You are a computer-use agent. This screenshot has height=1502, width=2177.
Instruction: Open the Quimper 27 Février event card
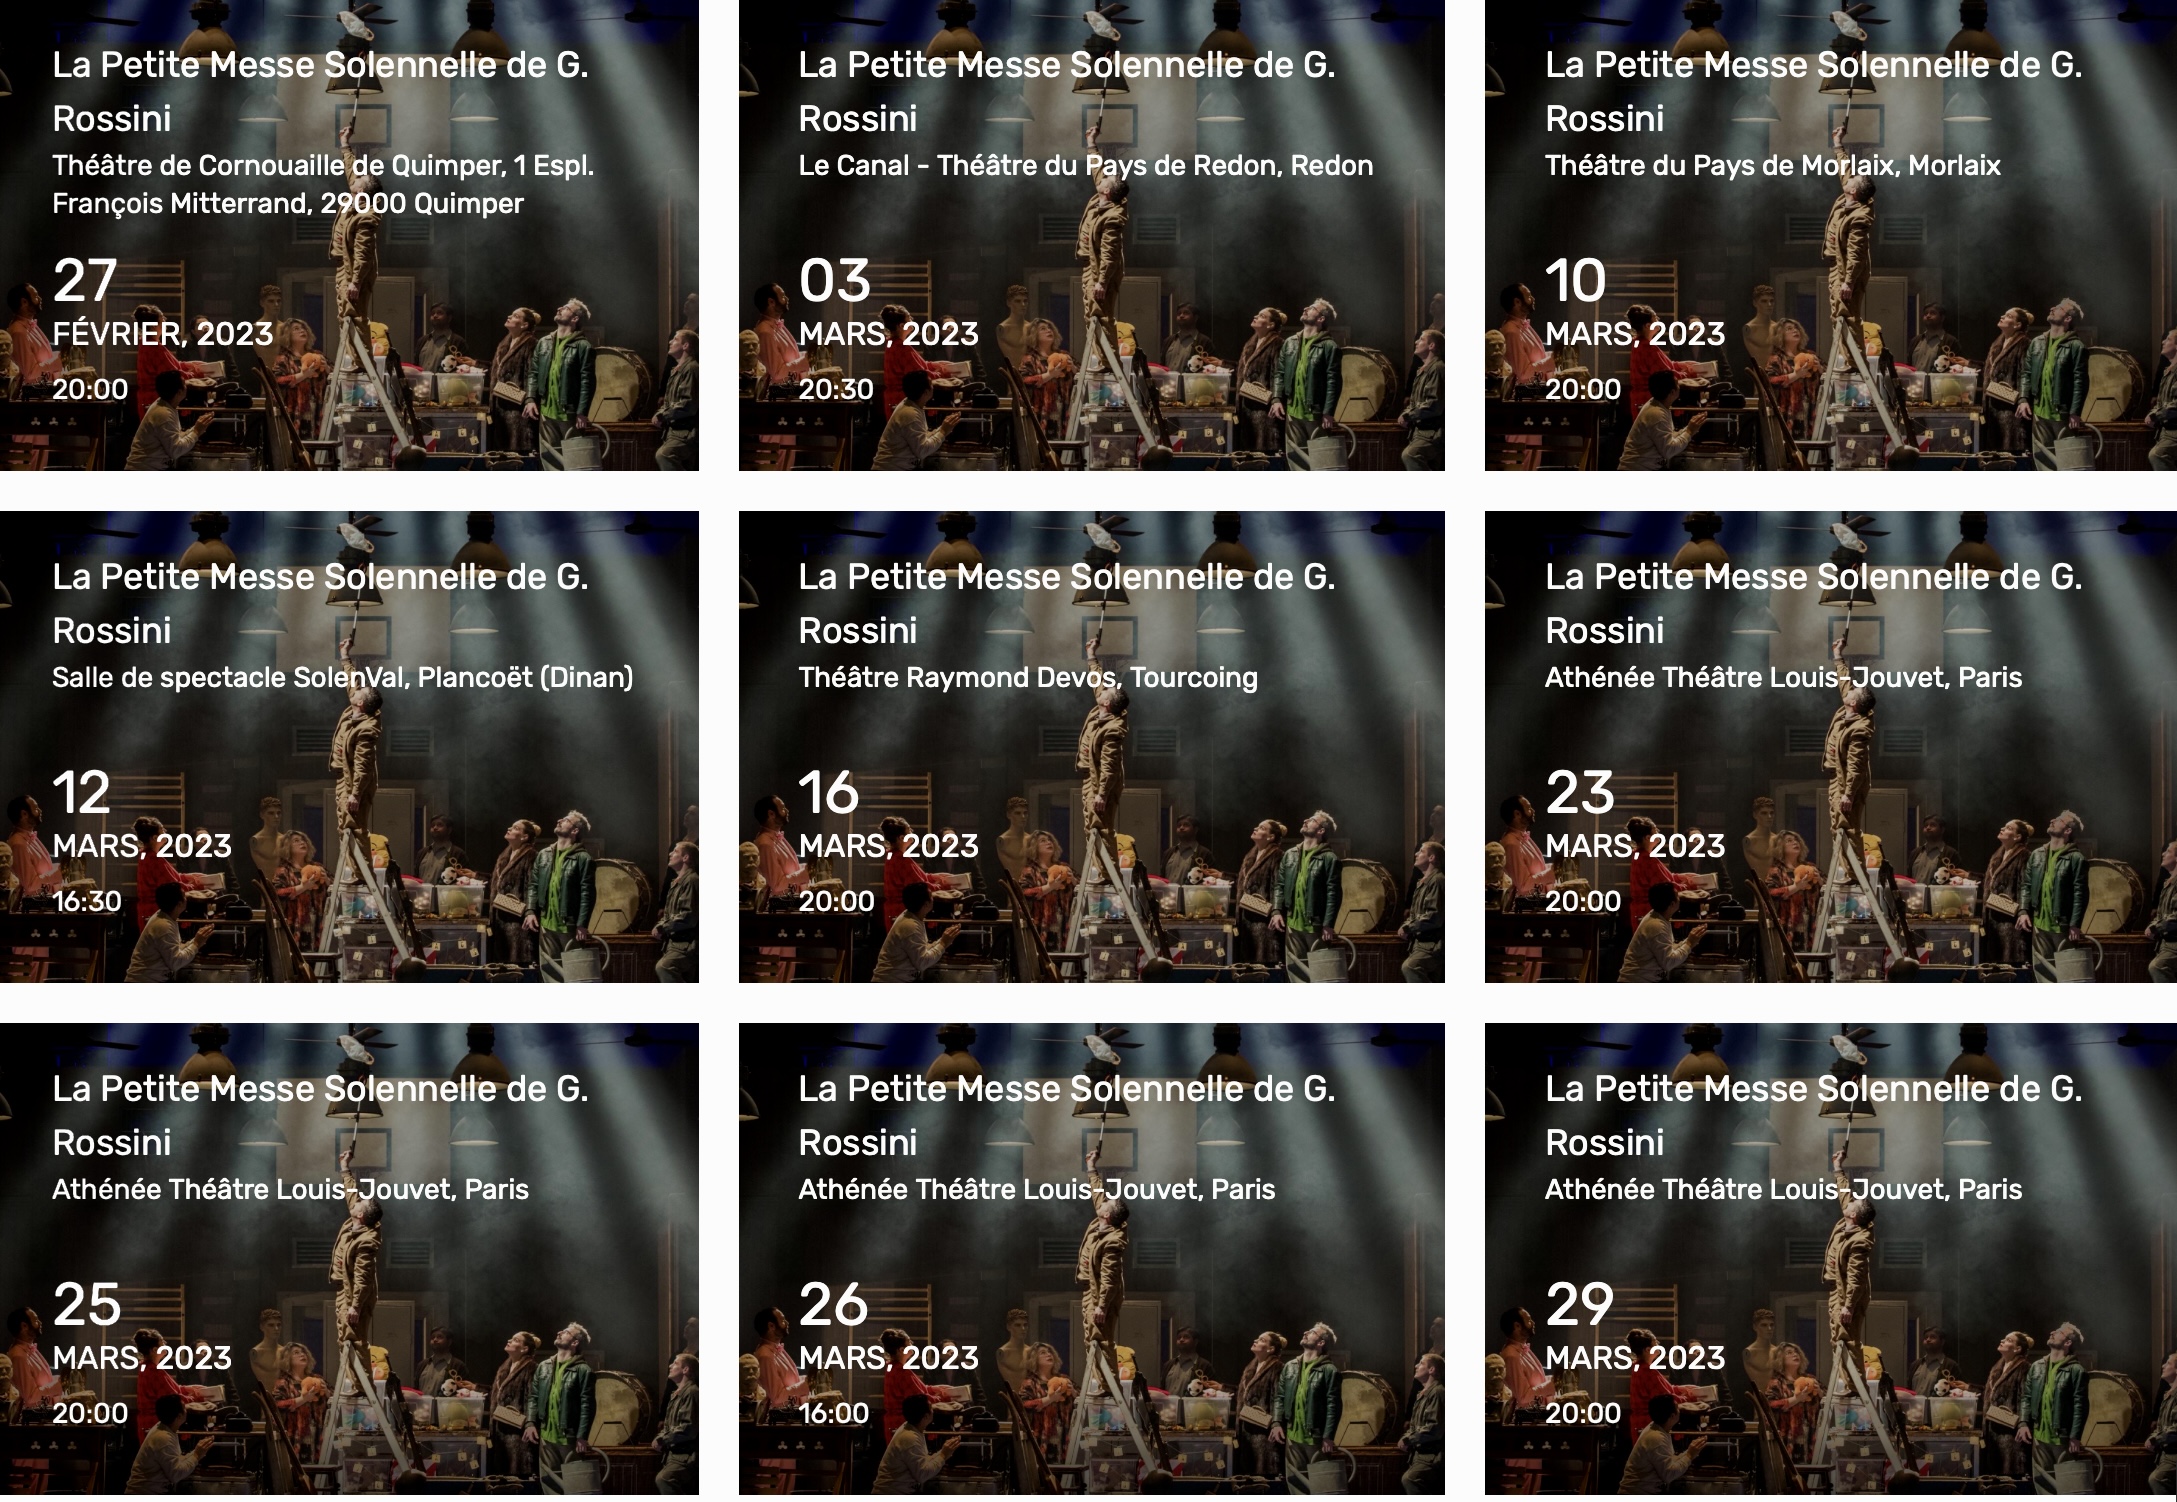[x=349, y=235]
